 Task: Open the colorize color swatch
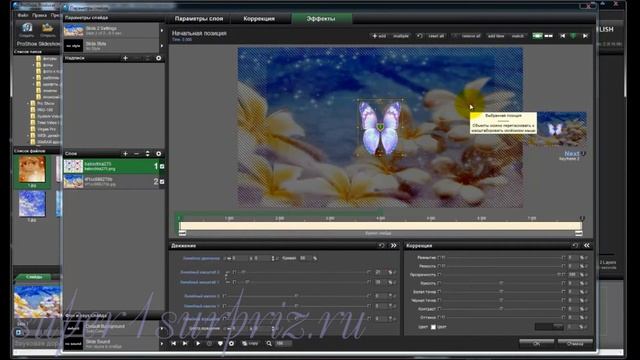[549, 327]
